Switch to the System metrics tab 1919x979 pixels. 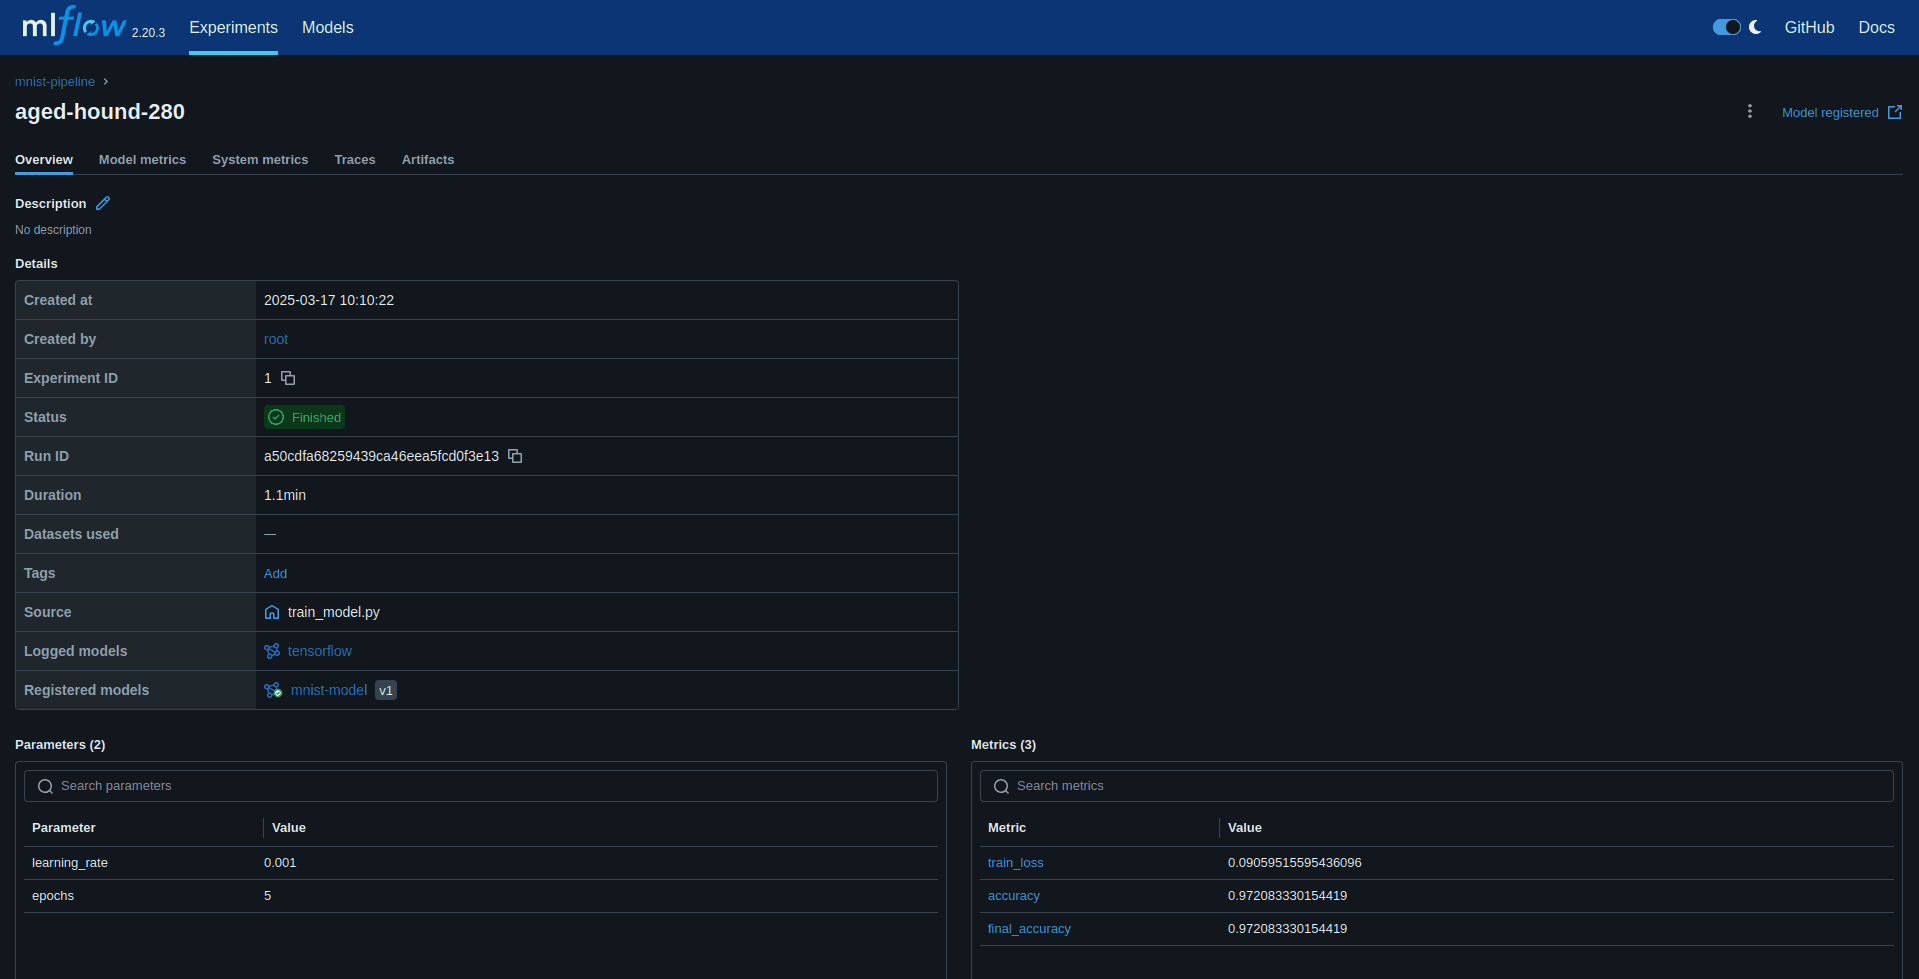[x=259, y=159]
